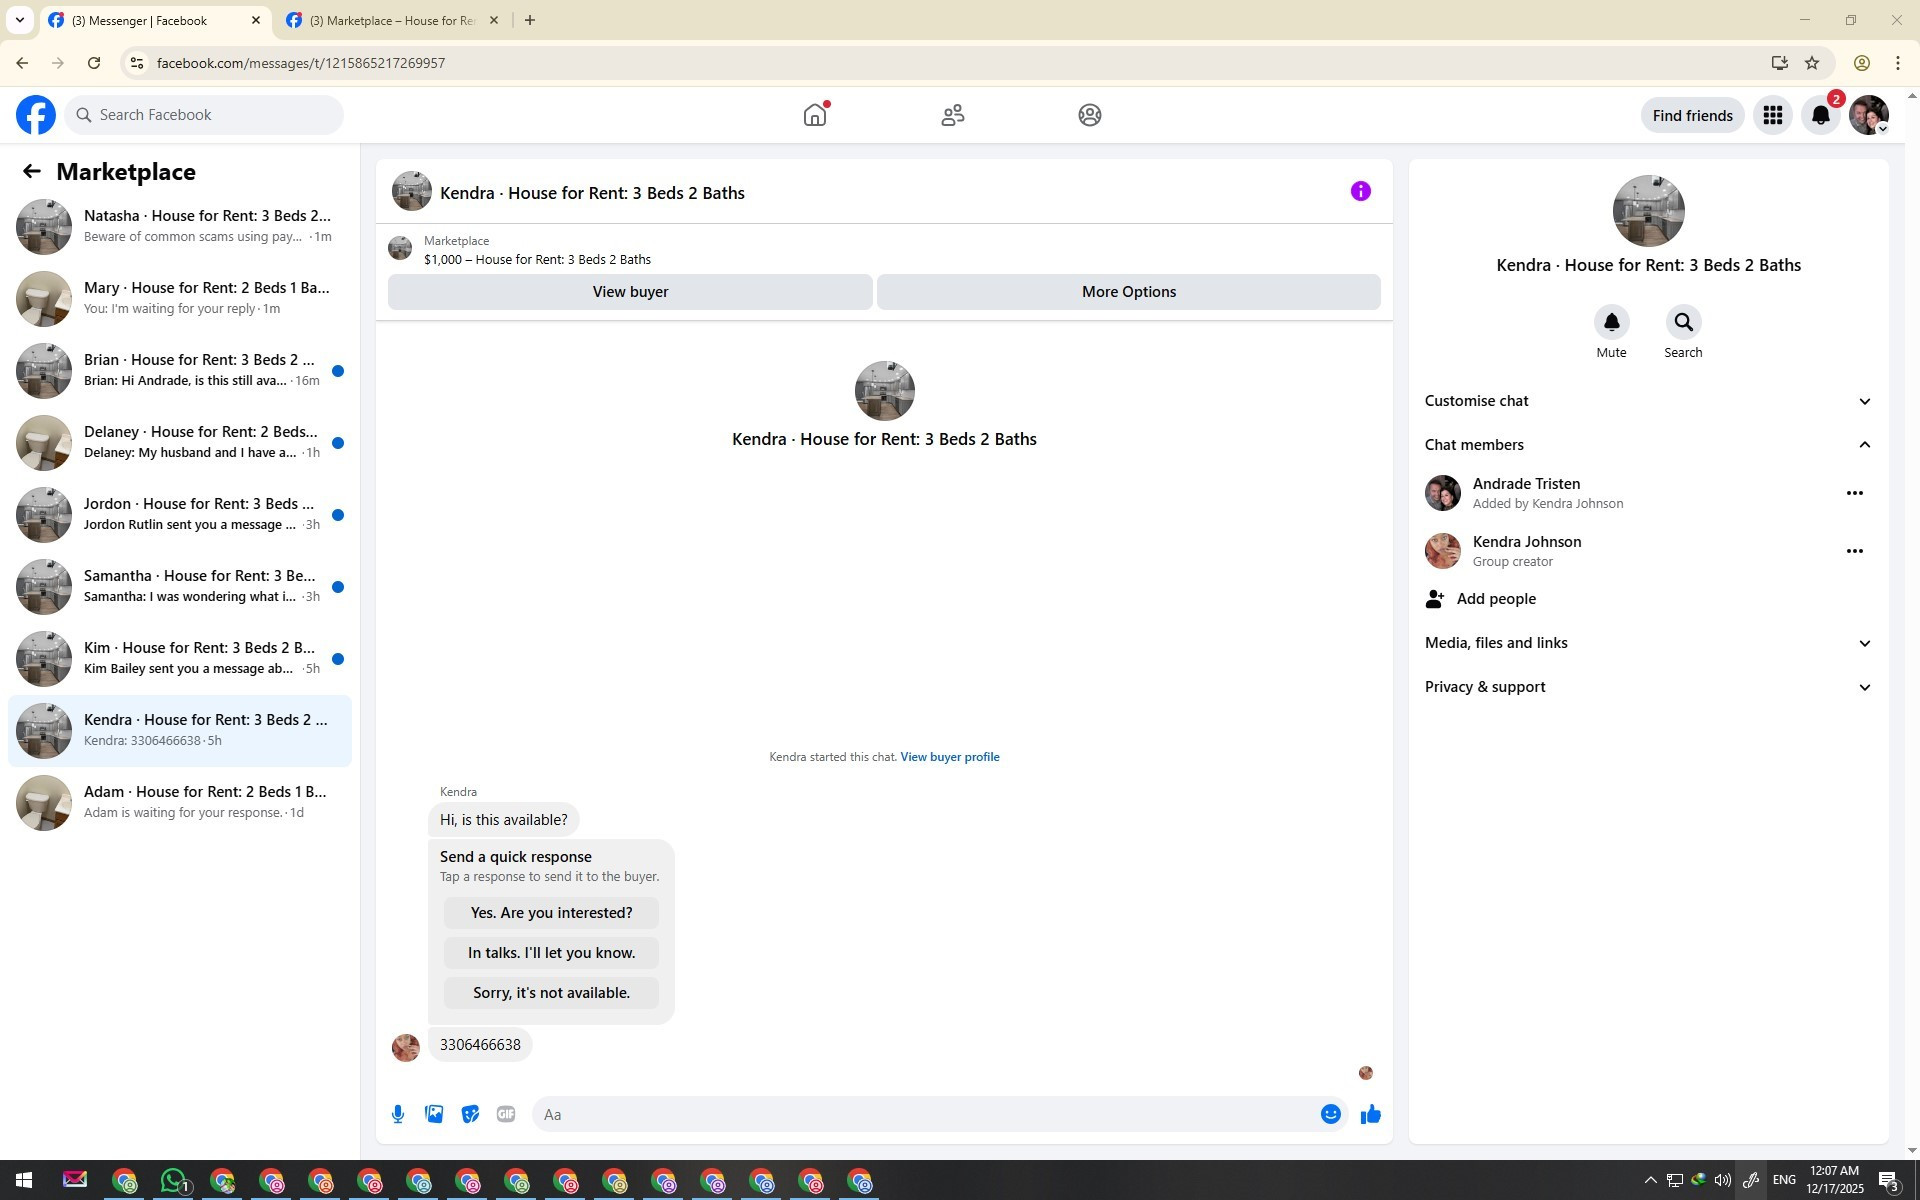Open listing thumbnail beside $1,000 Marketplace

[x=400, y=248]
